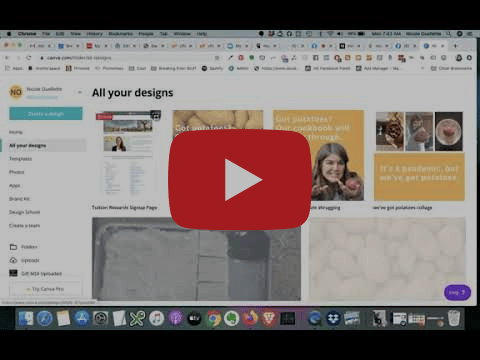Open Dropbox from the dock

333,318
